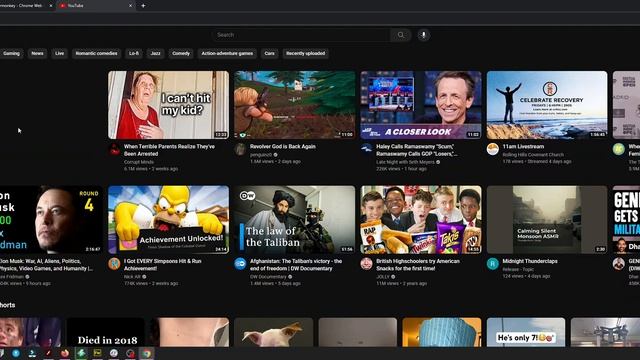Open the terminal-prompt taskbar icon
The height and width of the screenshot is (360, 640).
coord(32,353)
